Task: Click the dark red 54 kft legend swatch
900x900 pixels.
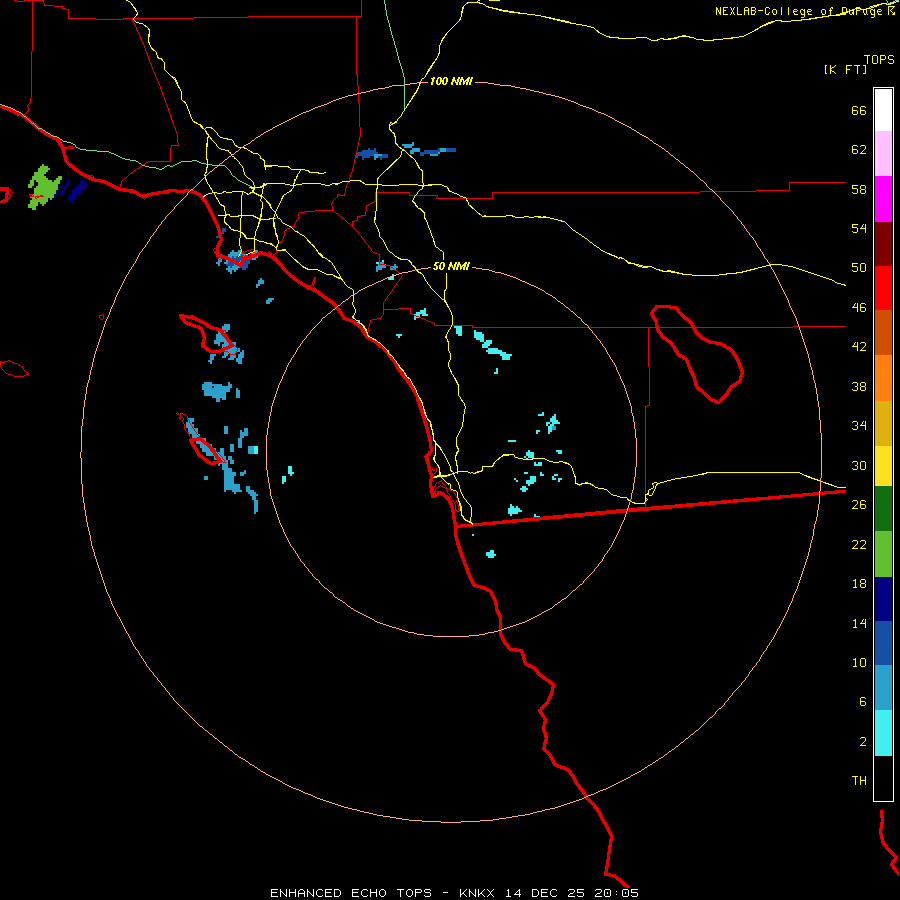Action: [x=883, y=244]
